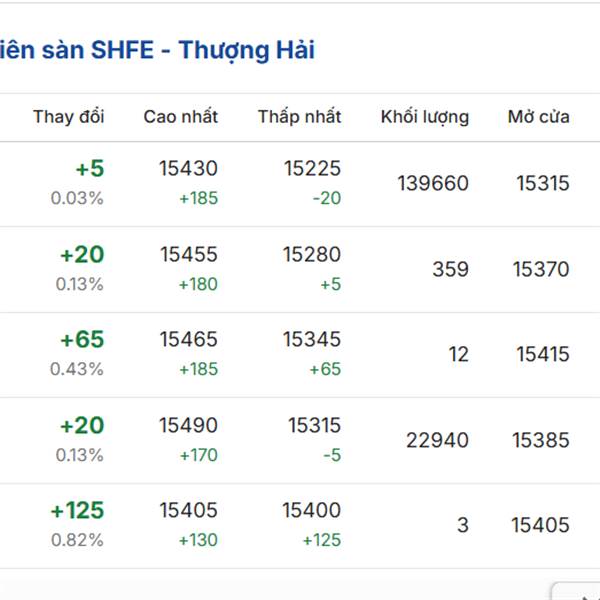600x600 pixels.
Task: Sort by the Thay đổi column header
Action: 68,117
